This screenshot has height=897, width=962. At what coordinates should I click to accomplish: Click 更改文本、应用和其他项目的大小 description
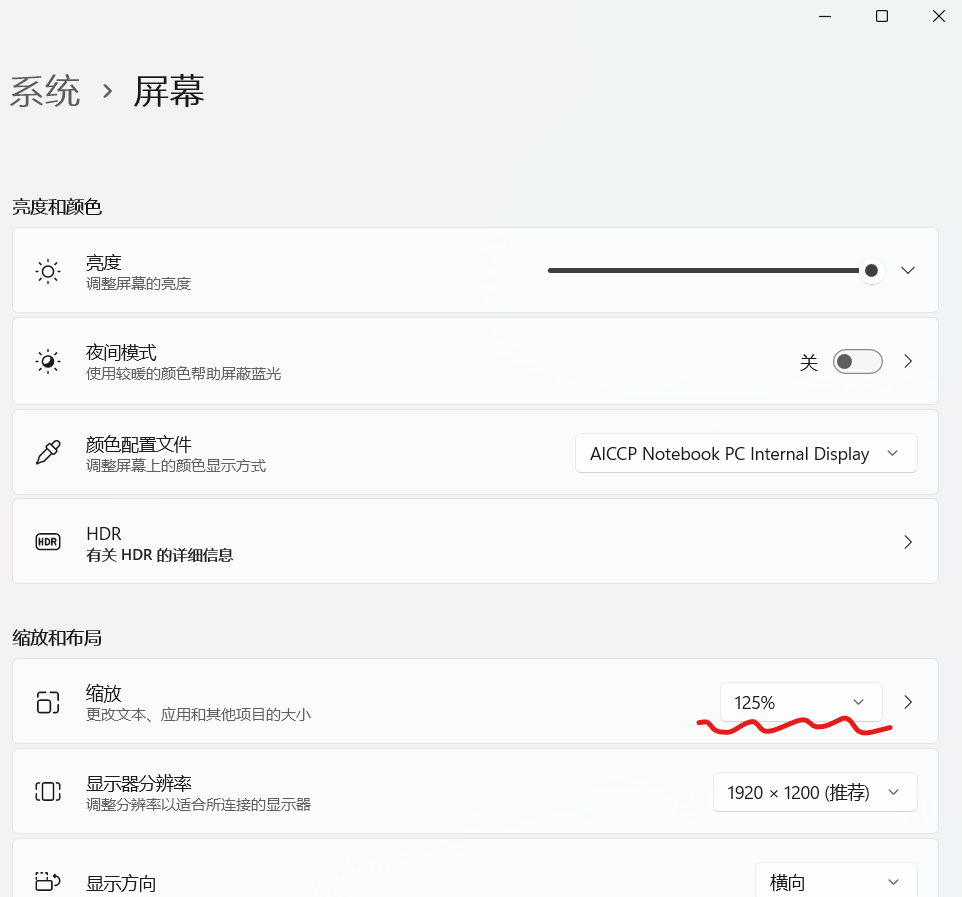tap(198, 715)
